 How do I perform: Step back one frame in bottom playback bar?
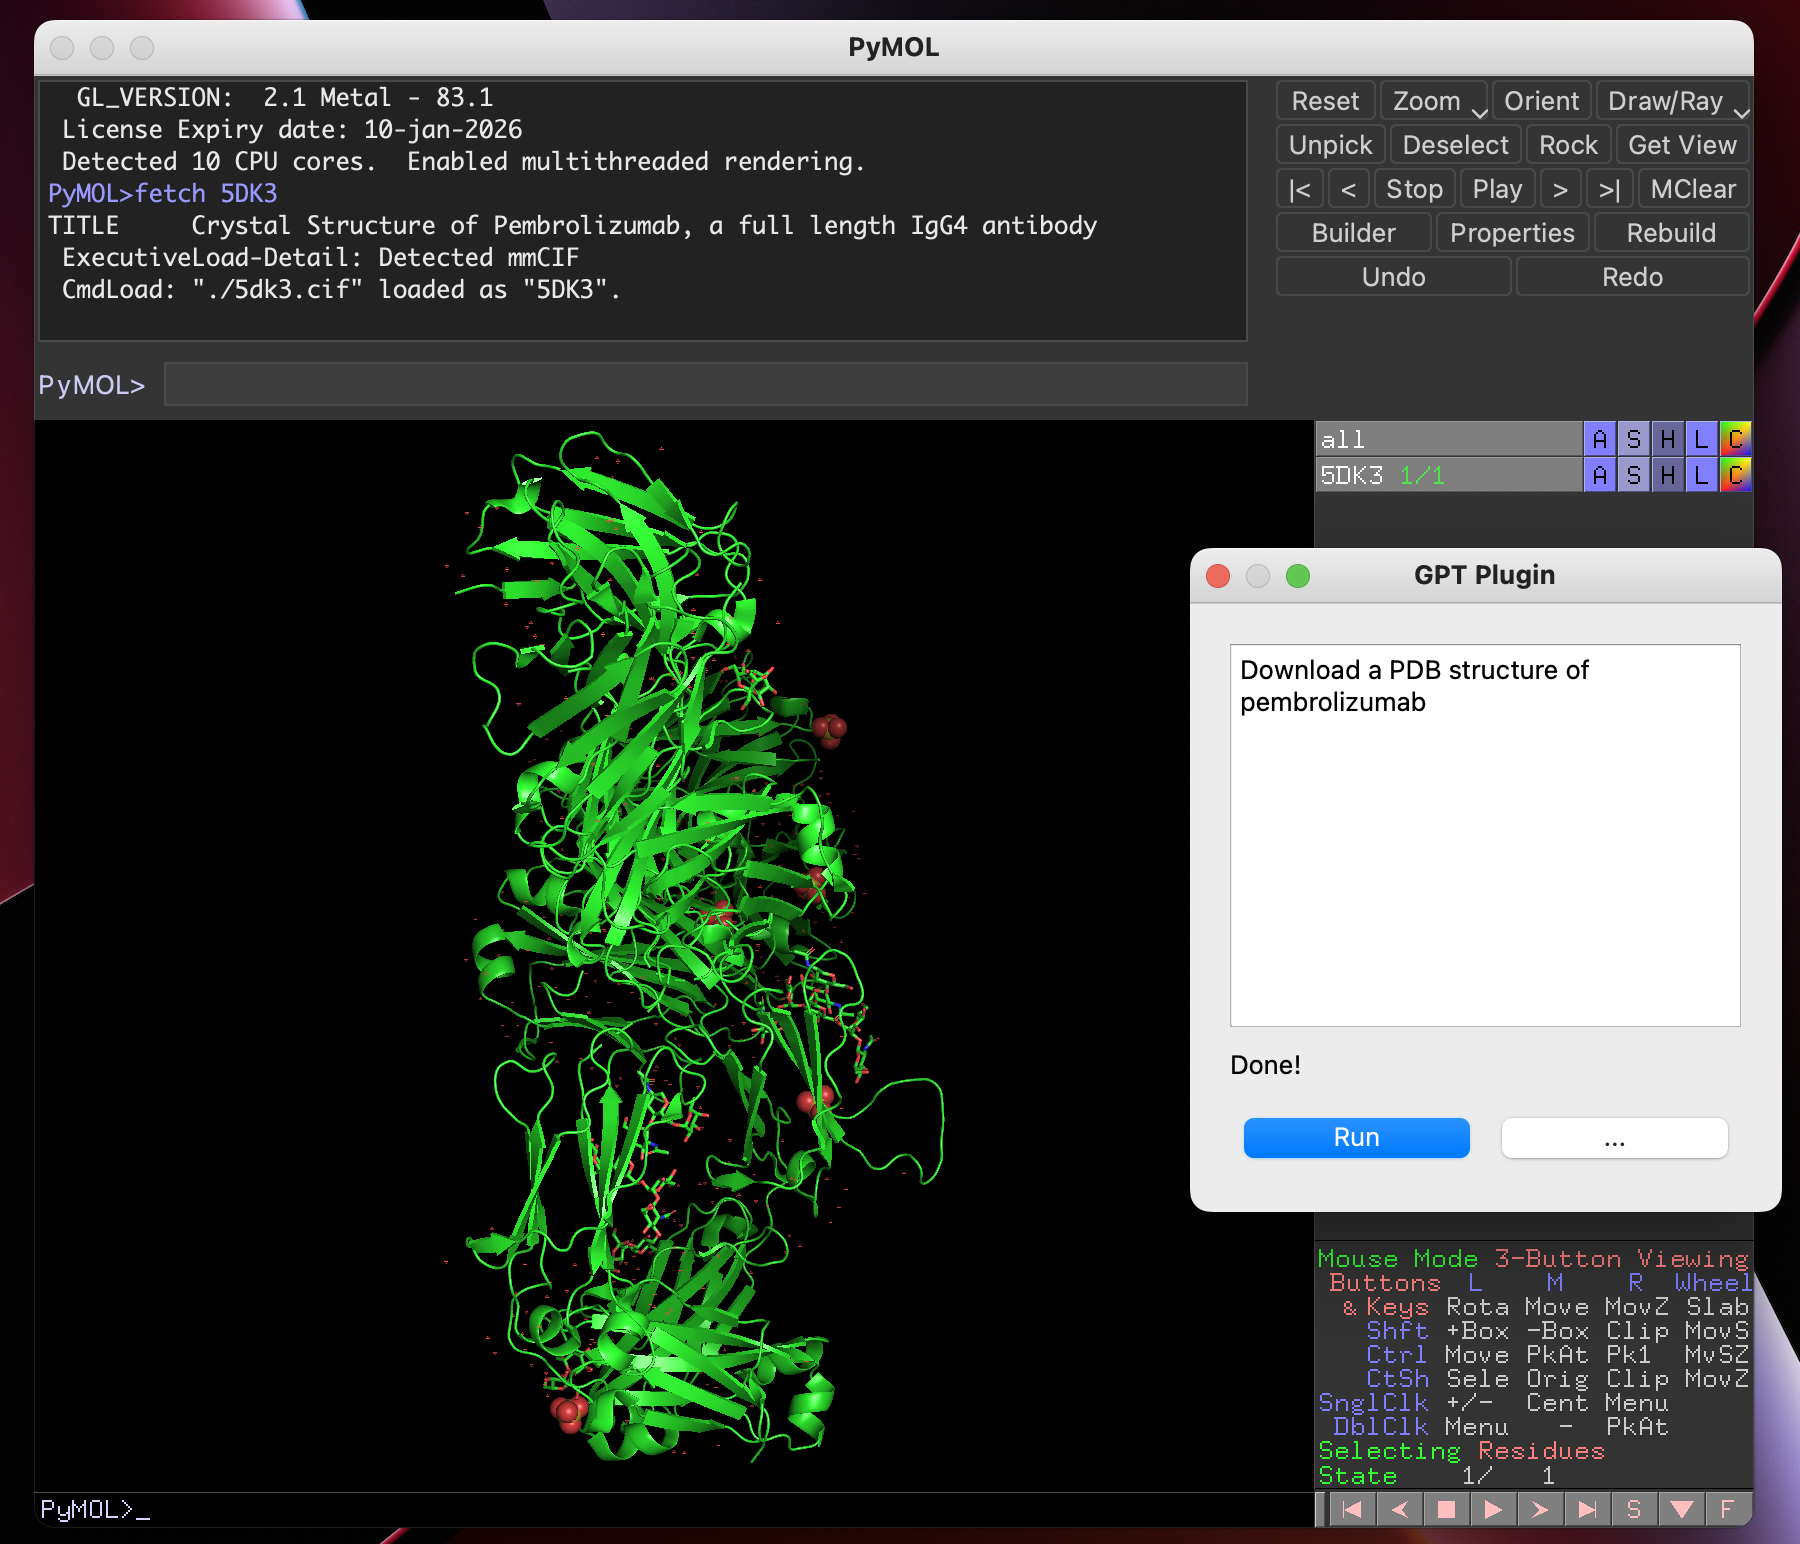1399,1509
